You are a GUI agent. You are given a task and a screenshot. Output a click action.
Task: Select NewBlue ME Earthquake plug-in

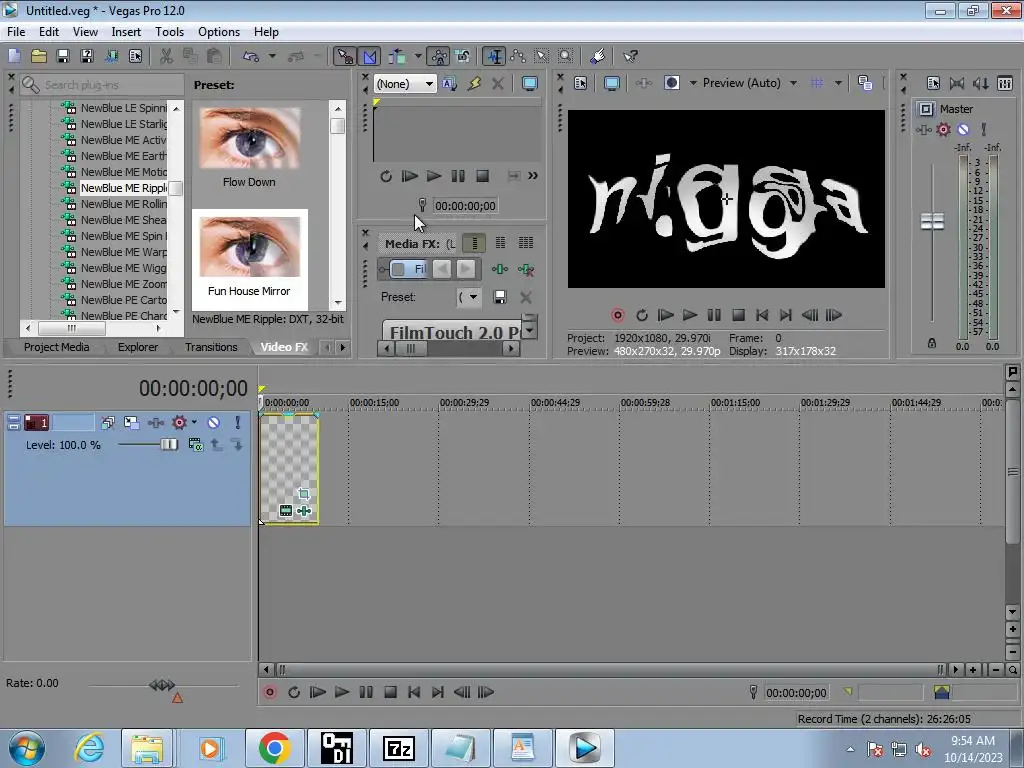[123, 156]
